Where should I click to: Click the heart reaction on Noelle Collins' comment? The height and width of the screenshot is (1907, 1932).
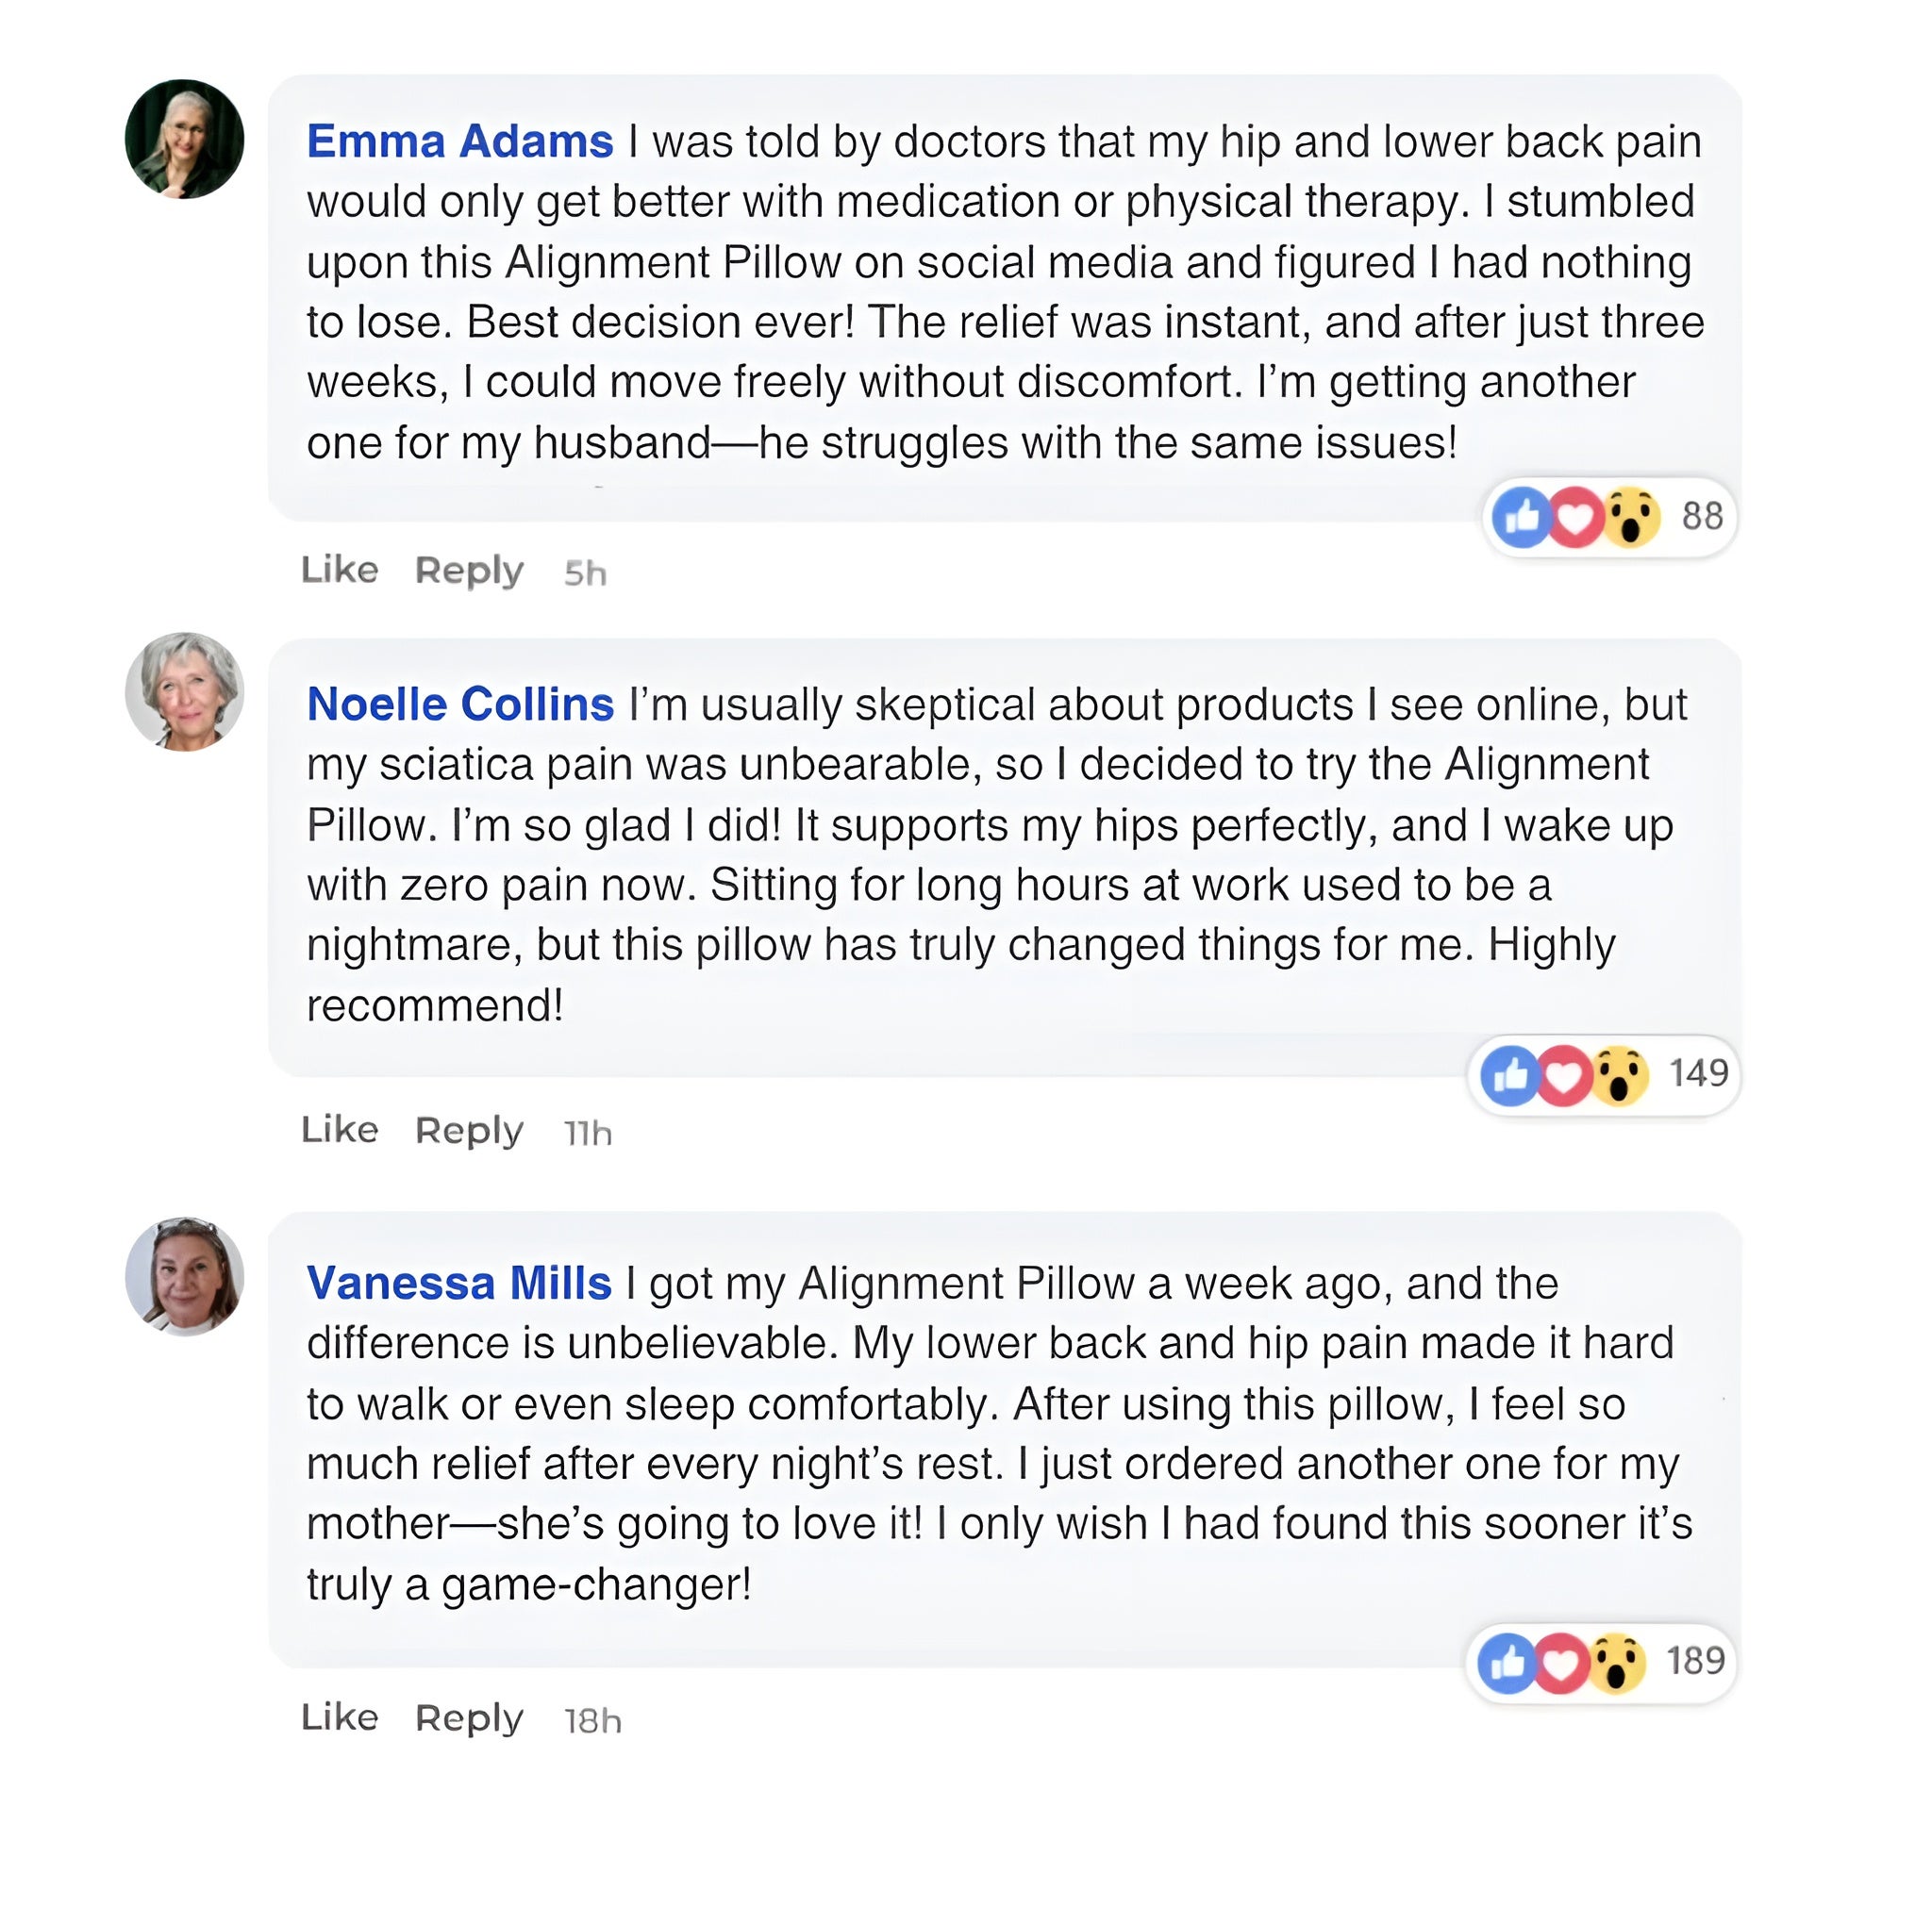pos(1563,1076)
